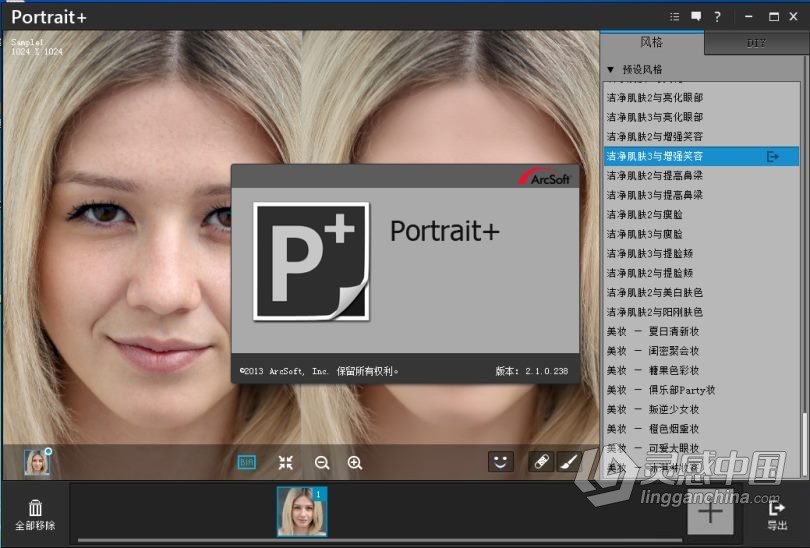This screenshot has height=548, width=810.
Task: Select preset 洁净肌肤3与提高鼻梁
Action: [701, 195]
